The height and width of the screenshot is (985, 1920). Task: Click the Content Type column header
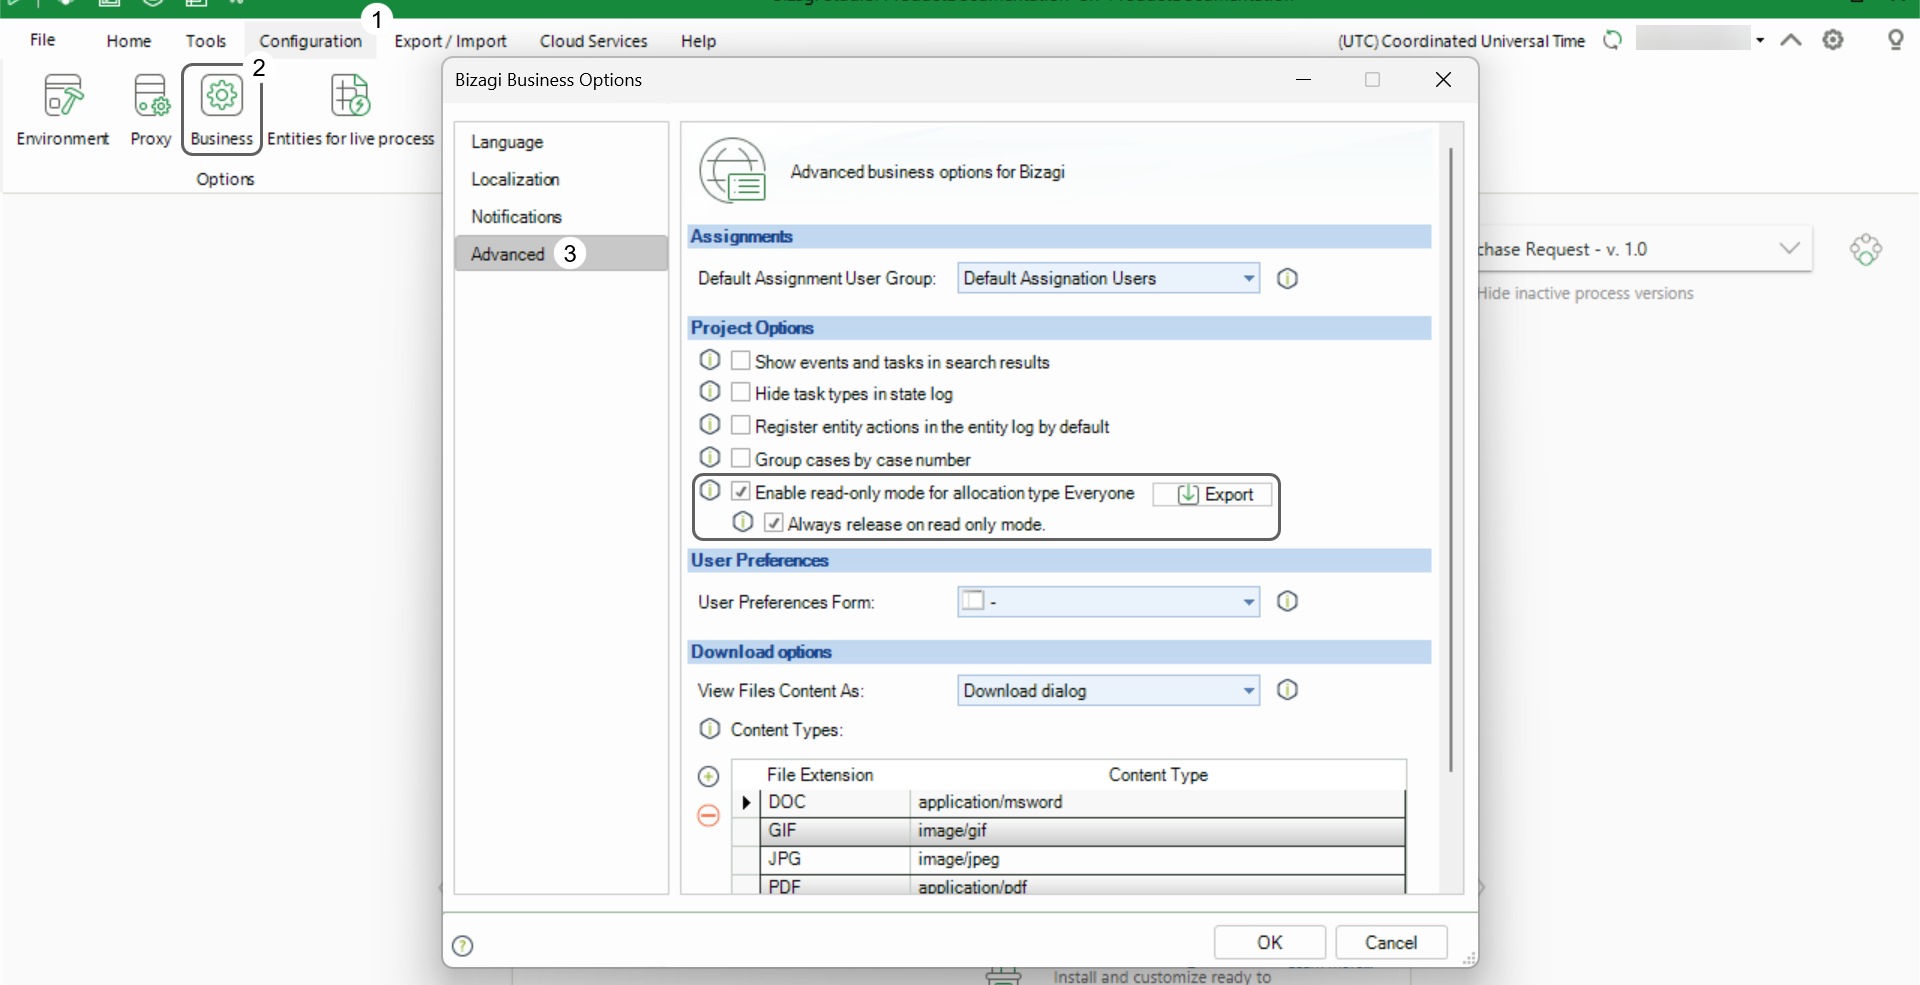click(x=1158, y=775)
